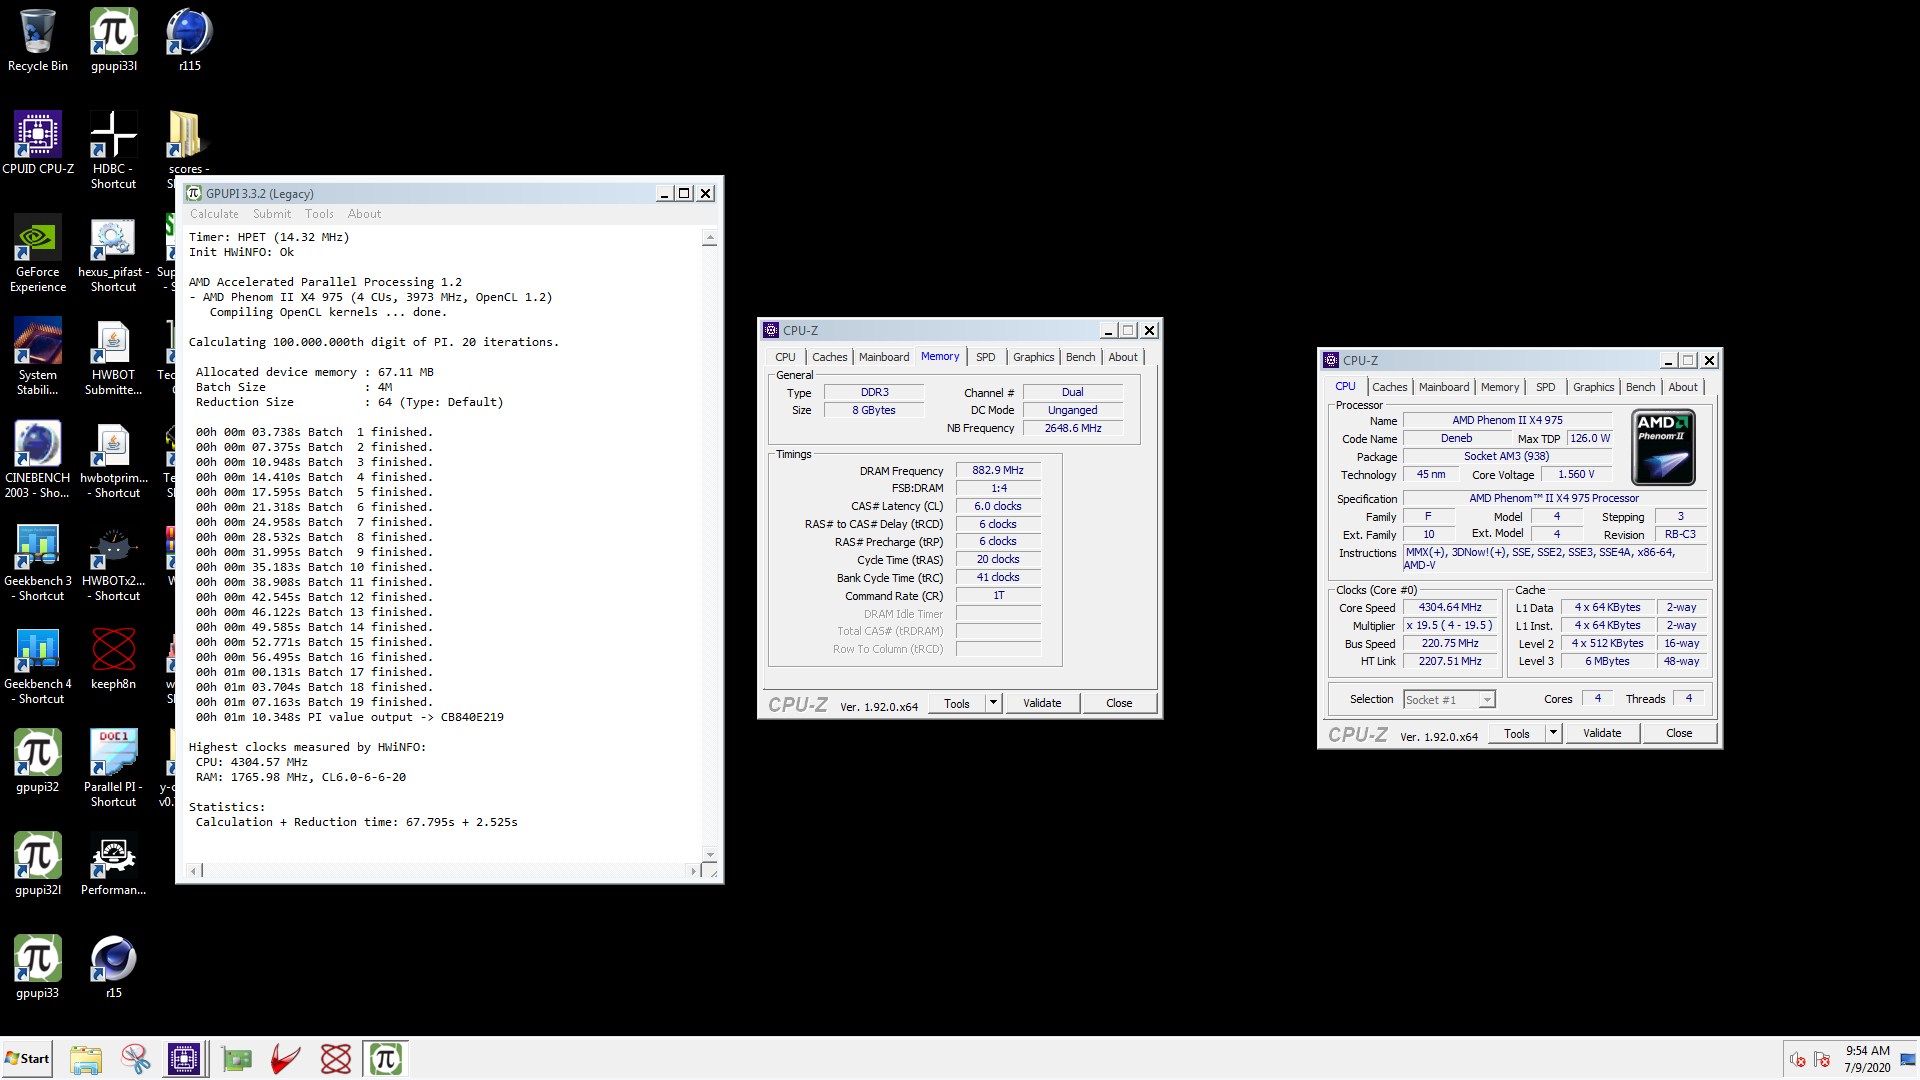Launch the HWBOTx265 shortcut on the desktop

tap(113, 562)
